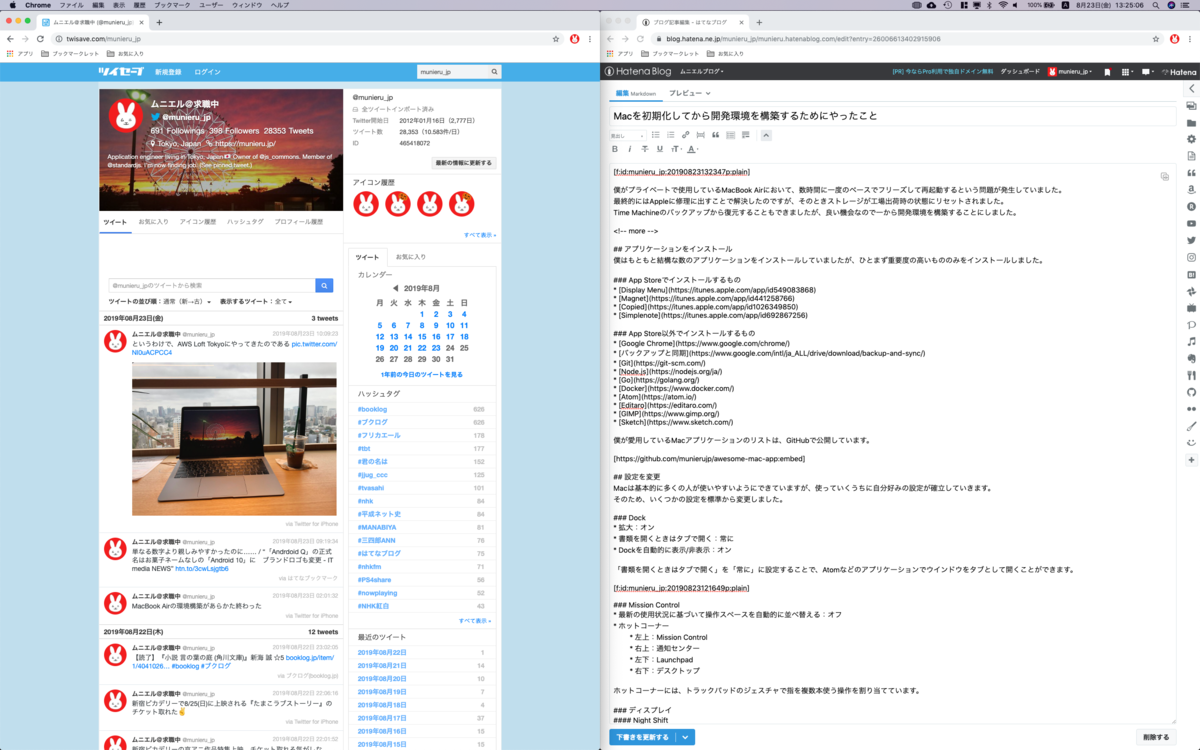The height and width of the screenshot is (750, 1200).
Task: Insert a blockquote via the quote icon
Action: tap(716, 135)
